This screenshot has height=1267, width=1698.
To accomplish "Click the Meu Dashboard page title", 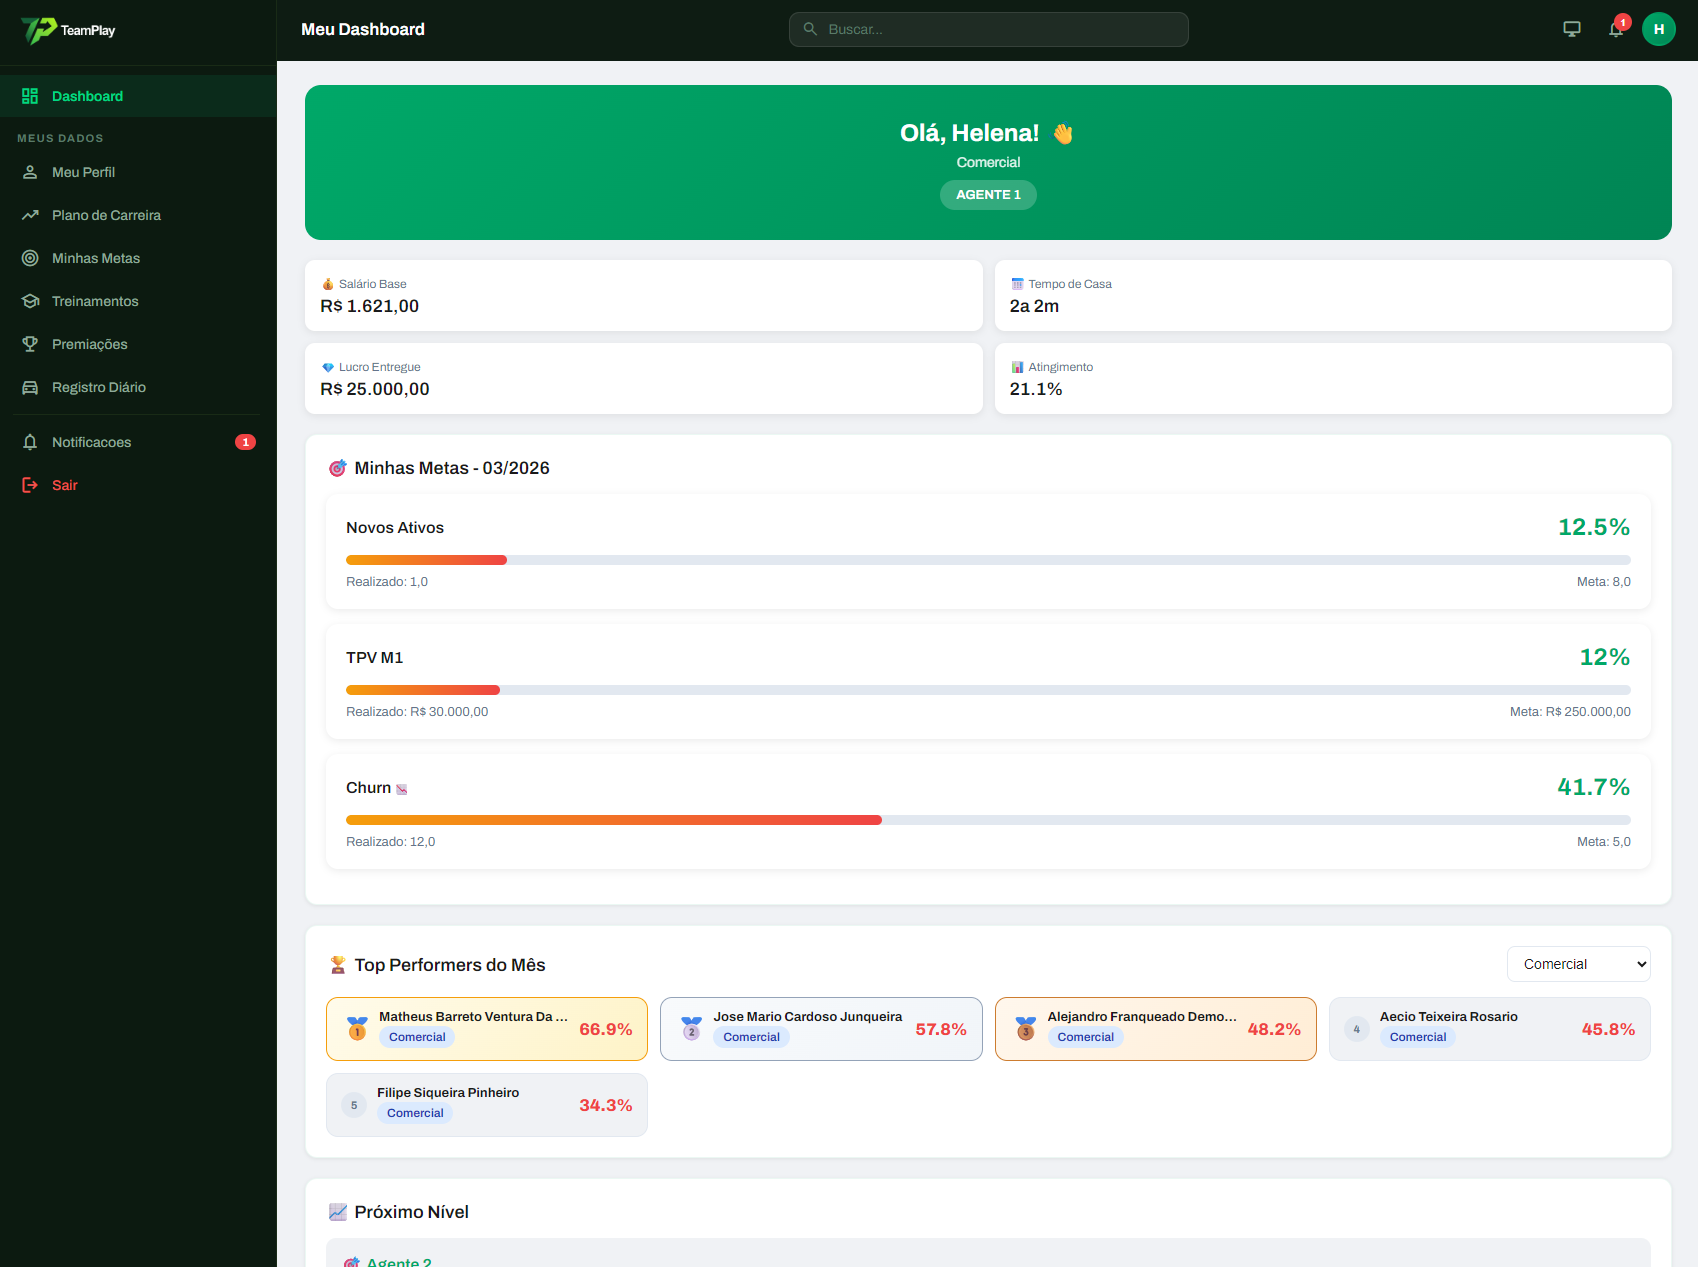I will [x=363, y=30].
